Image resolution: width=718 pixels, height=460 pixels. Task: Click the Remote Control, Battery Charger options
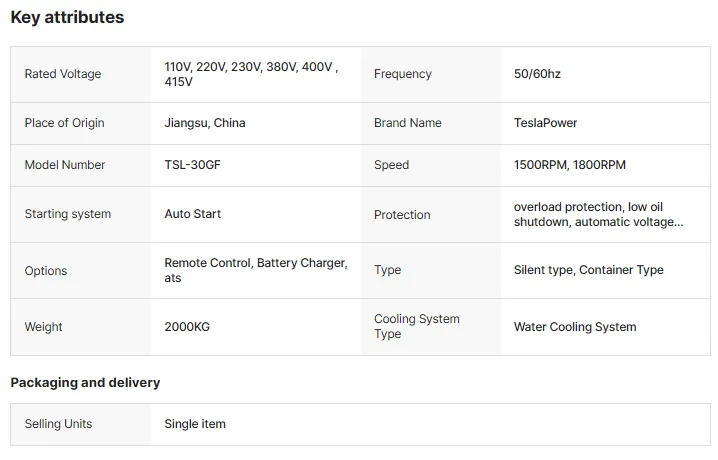(256, 271)
